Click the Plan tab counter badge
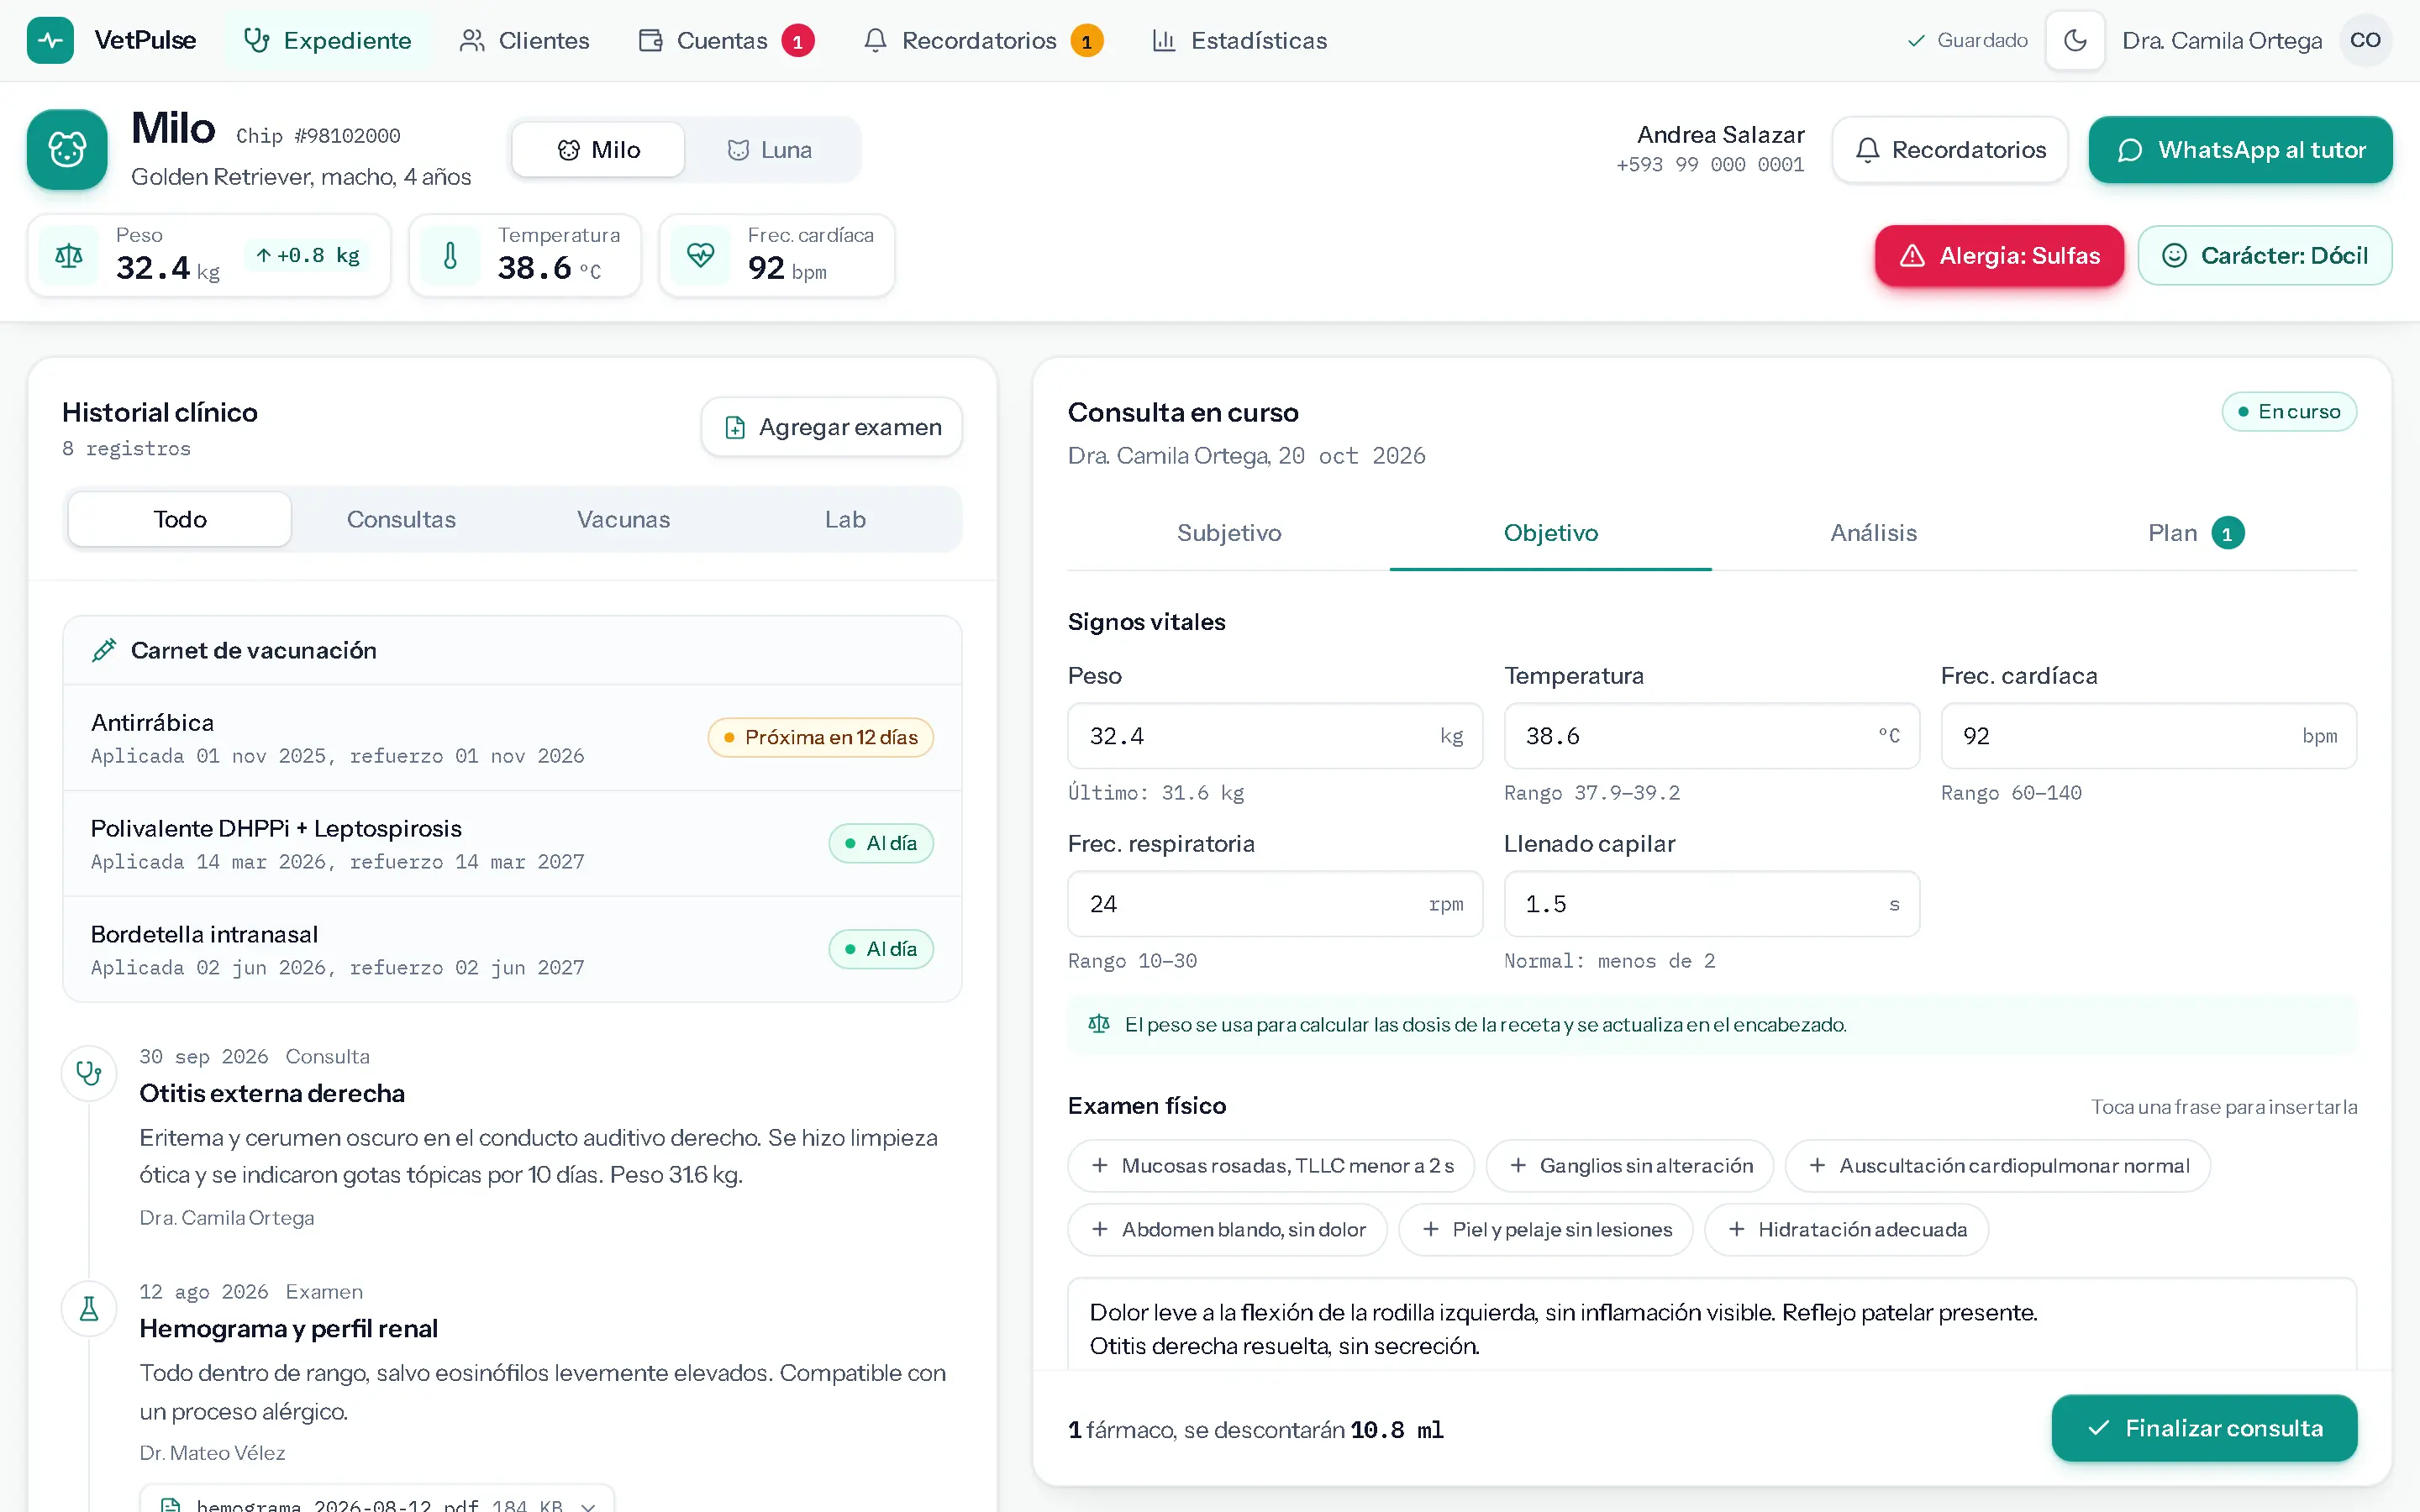This screenshot has height=1512, width=2420. tap(2227, 533)
